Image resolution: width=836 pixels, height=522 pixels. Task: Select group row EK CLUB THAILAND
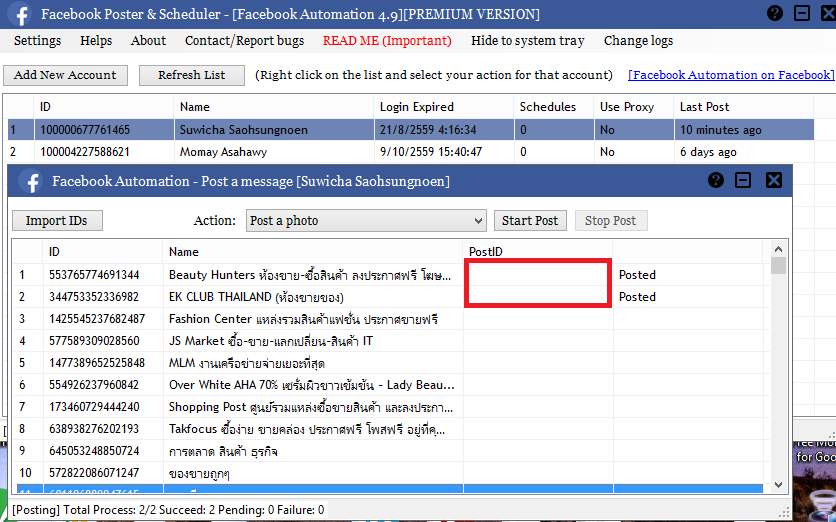(388, 297)
